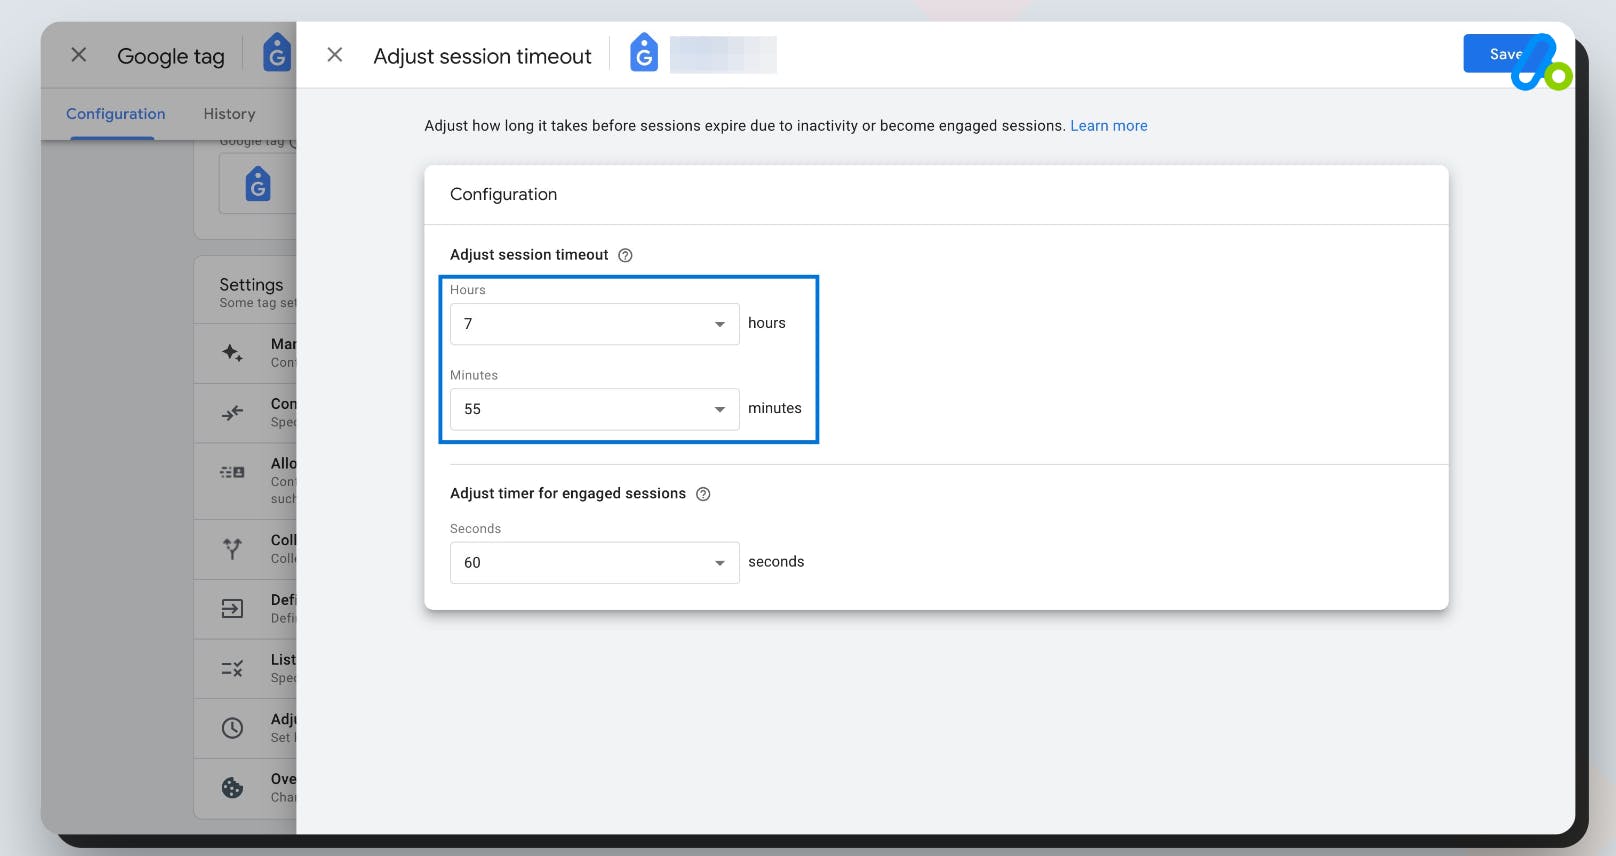
Task: Click the Google tag badge icon in header
Action: pyautogui.click(x=644, y=54)
